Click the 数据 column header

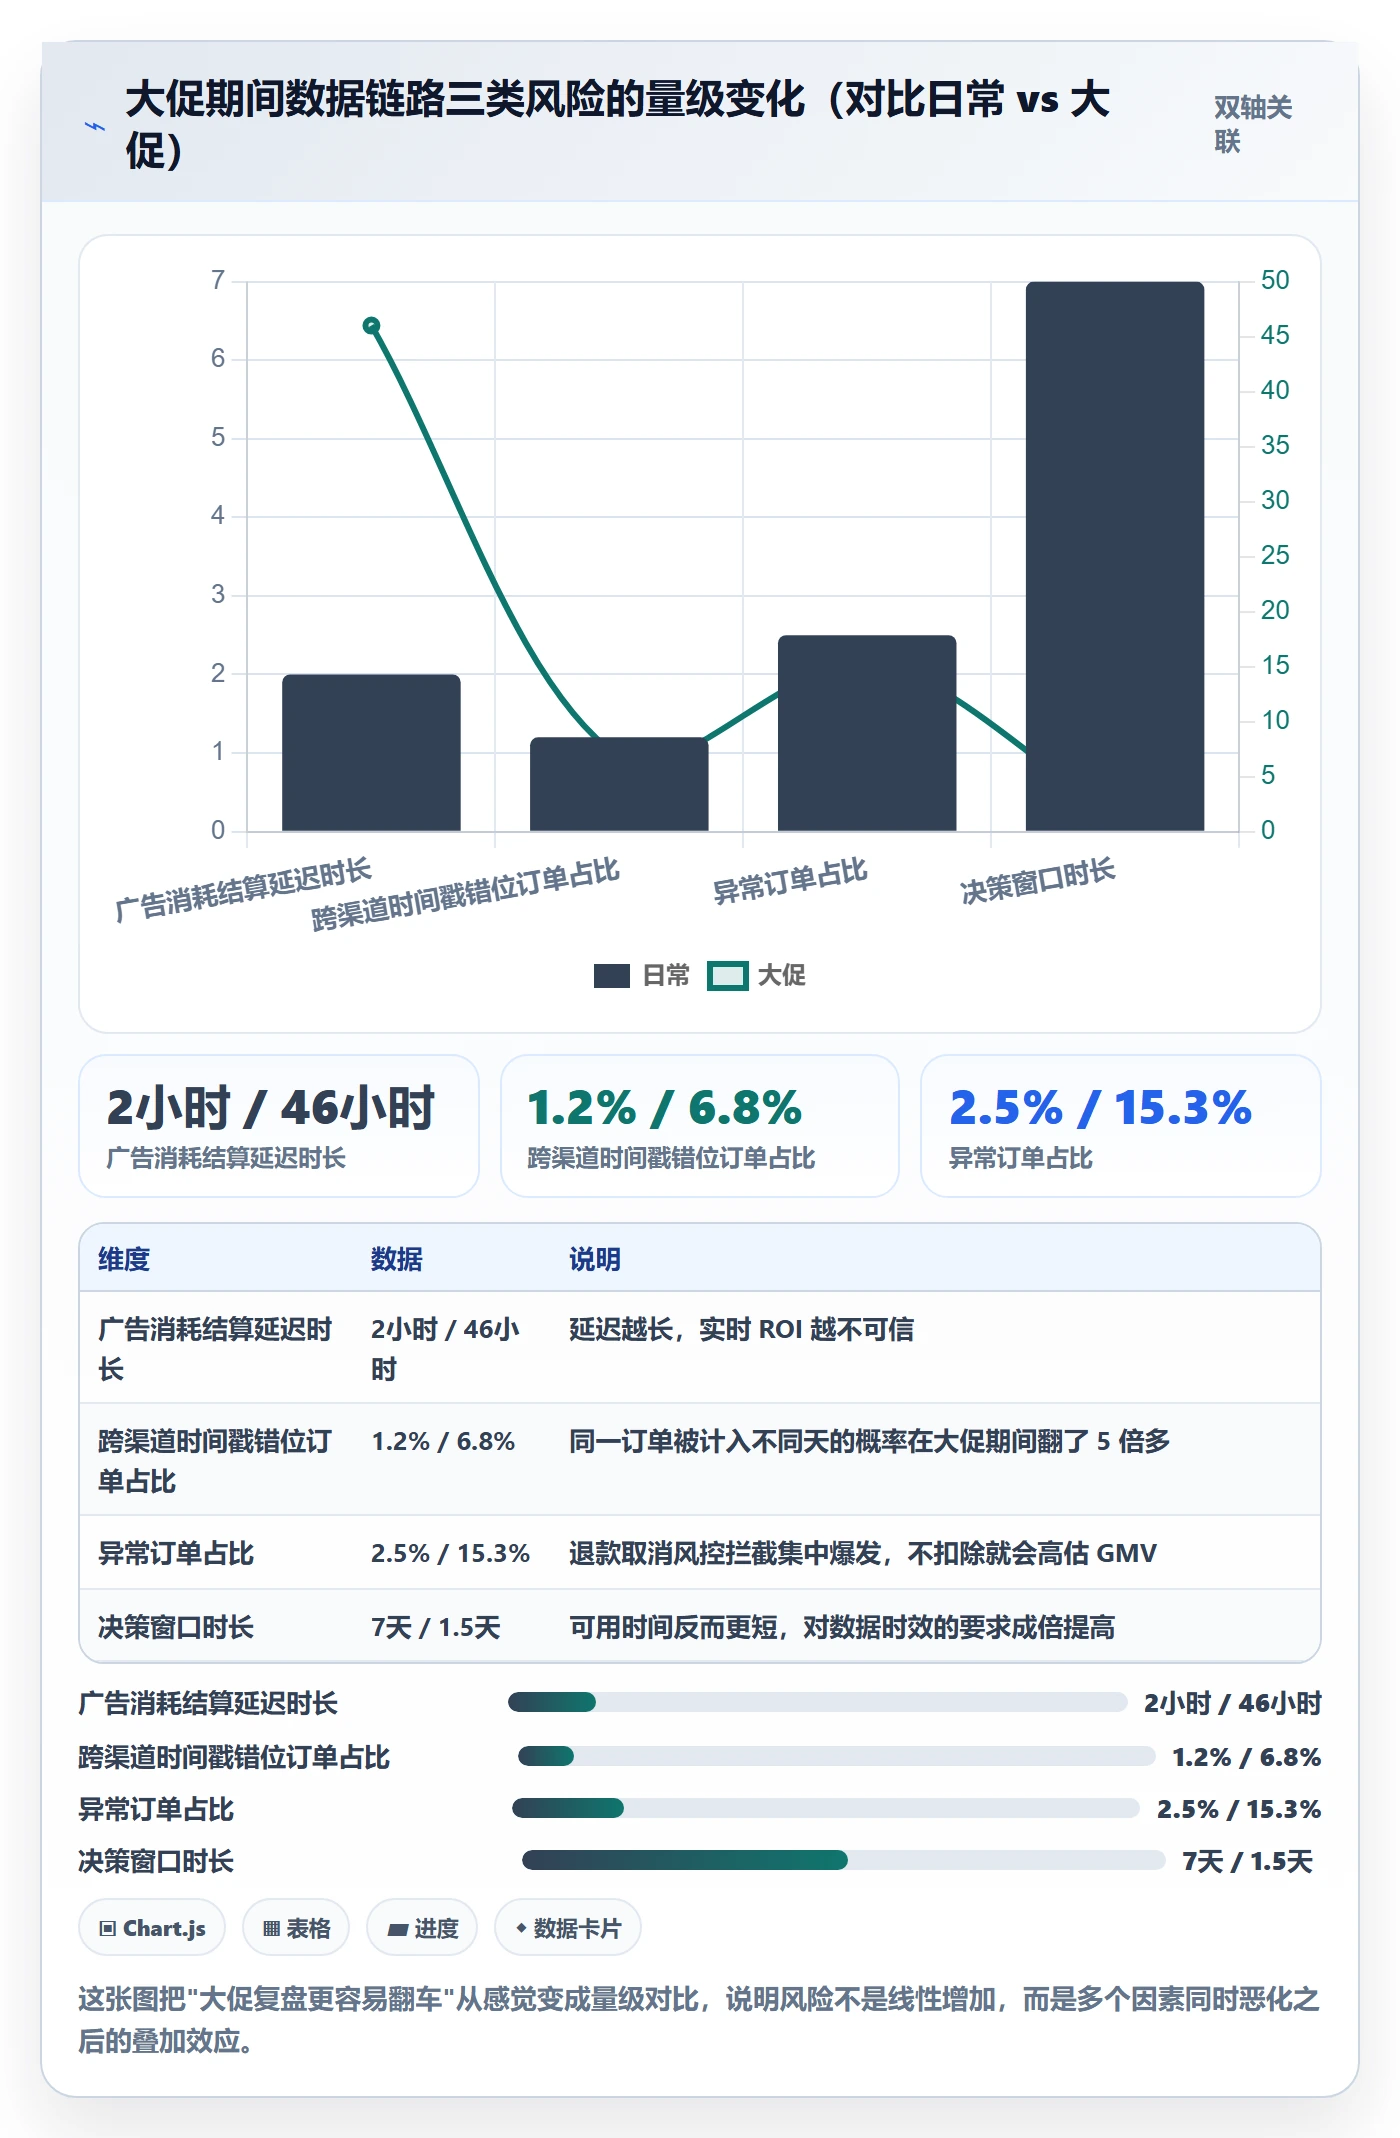[397, 1259]
